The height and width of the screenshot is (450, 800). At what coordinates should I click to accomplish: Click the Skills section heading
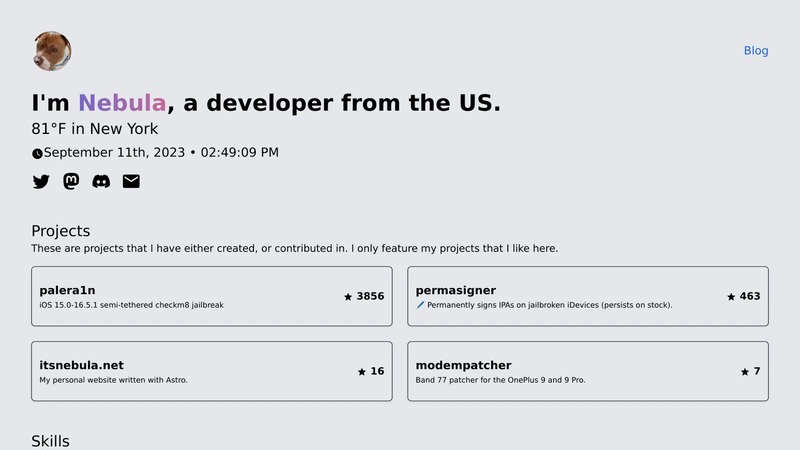coord(51,441)
